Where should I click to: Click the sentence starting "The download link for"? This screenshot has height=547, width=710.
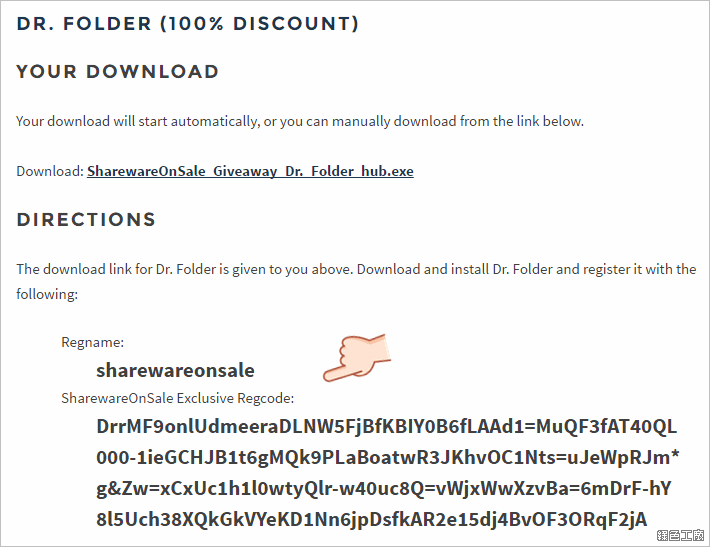[x=356, y=269]
